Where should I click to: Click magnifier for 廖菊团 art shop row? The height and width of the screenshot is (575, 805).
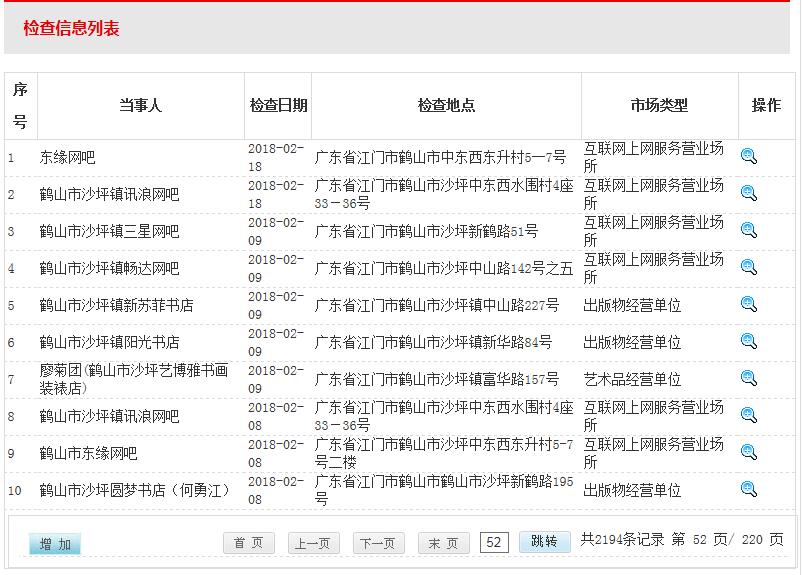point(749,378)
